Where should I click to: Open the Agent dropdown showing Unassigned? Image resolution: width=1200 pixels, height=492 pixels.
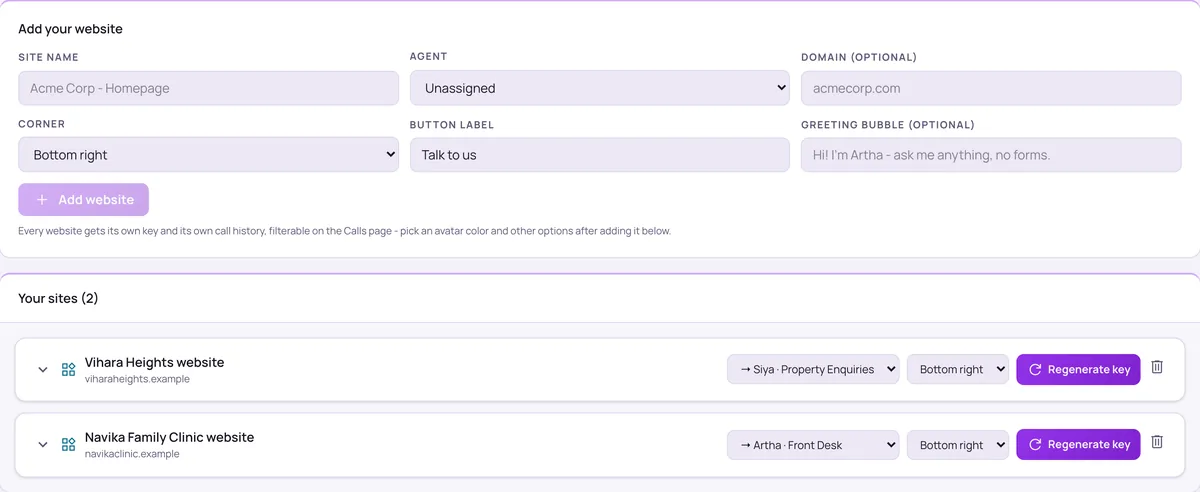click(x=600, y=88)
